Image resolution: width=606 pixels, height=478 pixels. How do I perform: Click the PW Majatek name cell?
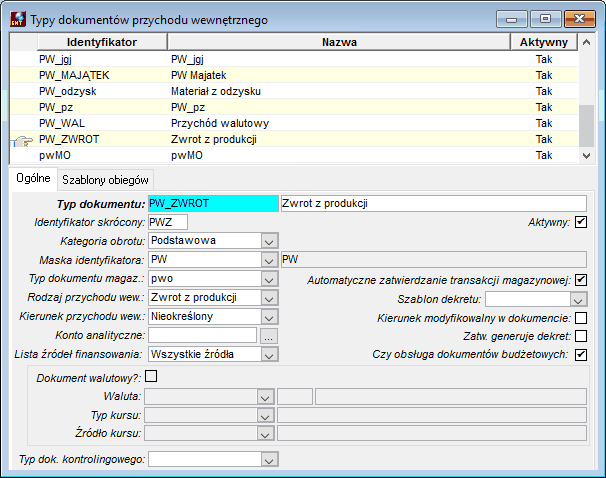199,75
